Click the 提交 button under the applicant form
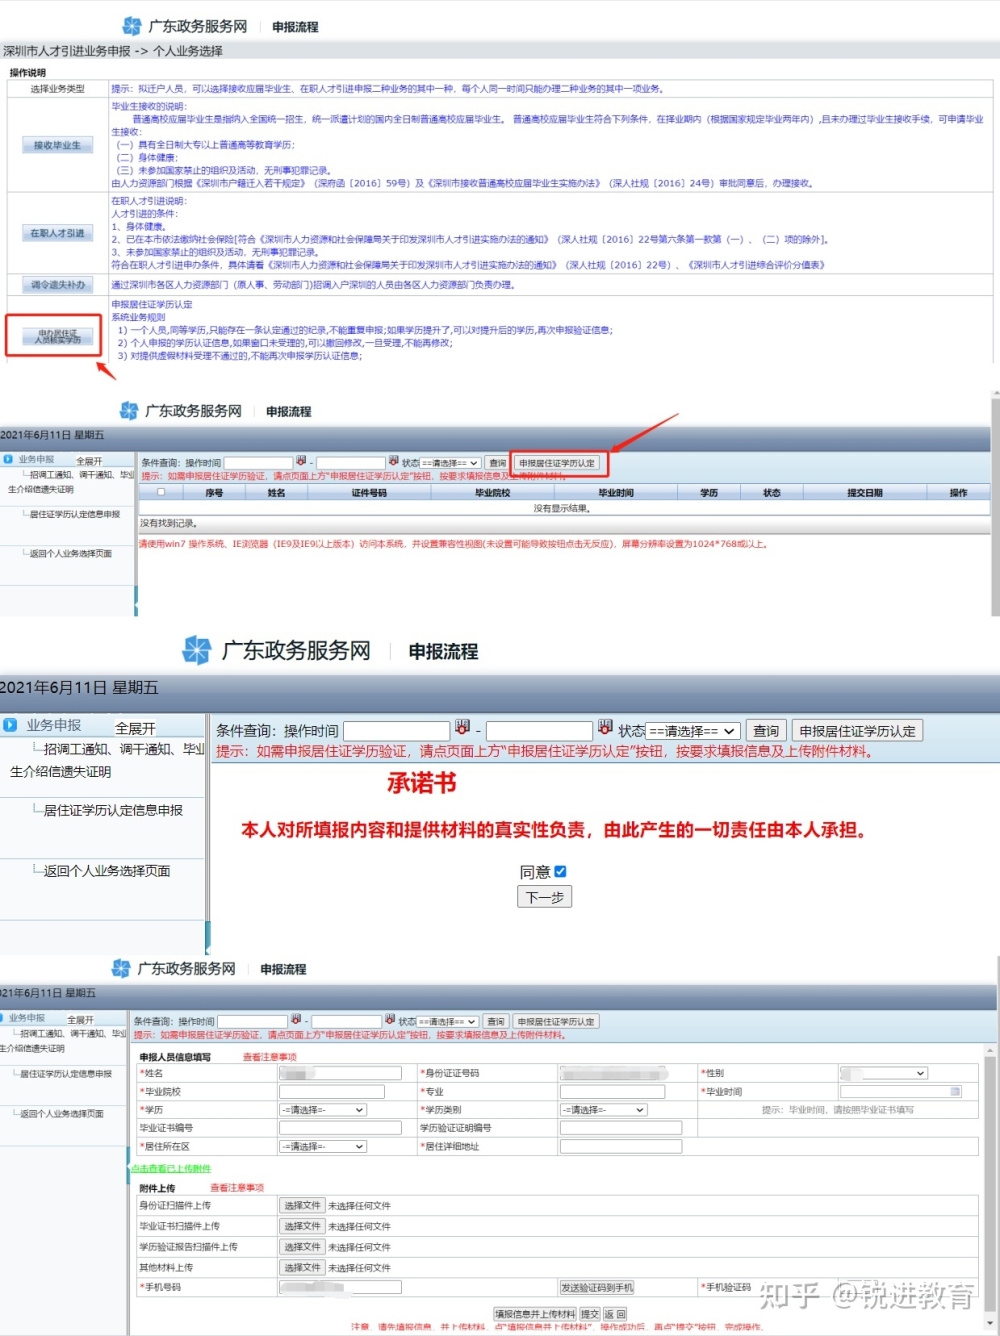Viewport: 1000px width, 1336px height. (590, 1314)
